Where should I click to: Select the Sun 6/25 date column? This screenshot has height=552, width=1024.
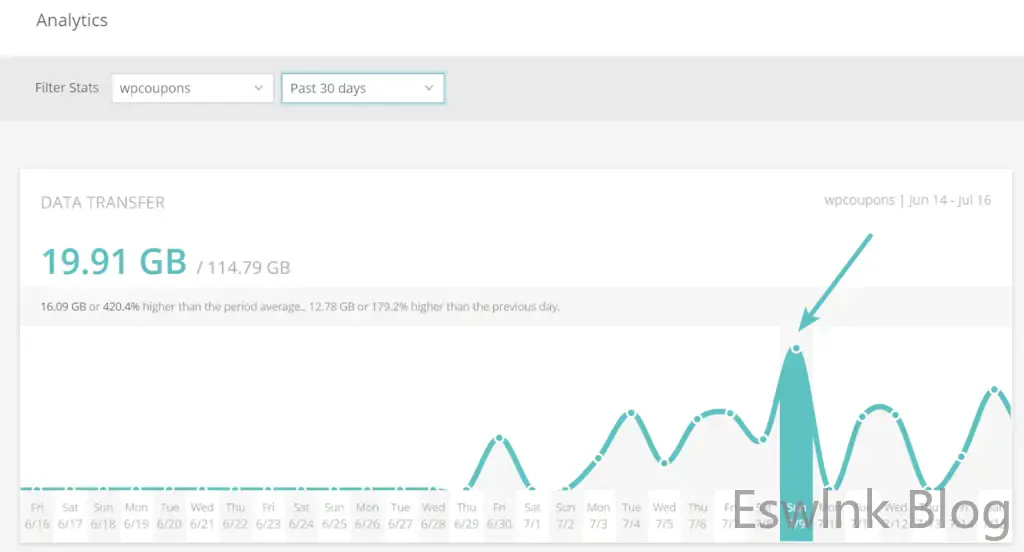334,515
